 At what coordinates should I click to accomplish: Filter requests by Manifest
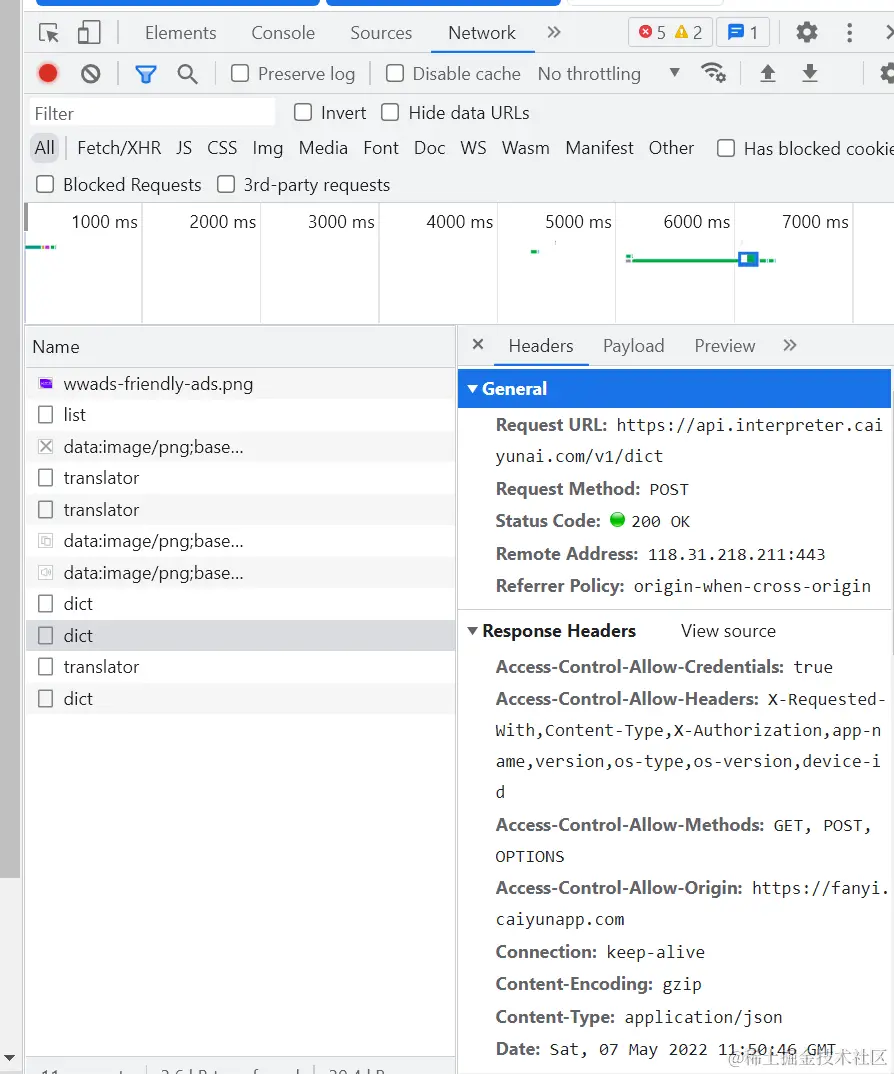599,148
